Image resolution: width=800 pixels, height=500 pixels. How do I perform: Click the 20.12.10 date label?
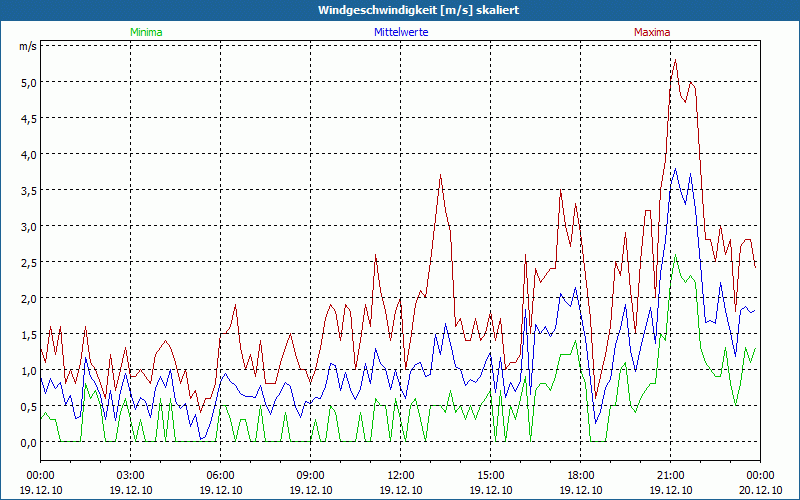760,490
